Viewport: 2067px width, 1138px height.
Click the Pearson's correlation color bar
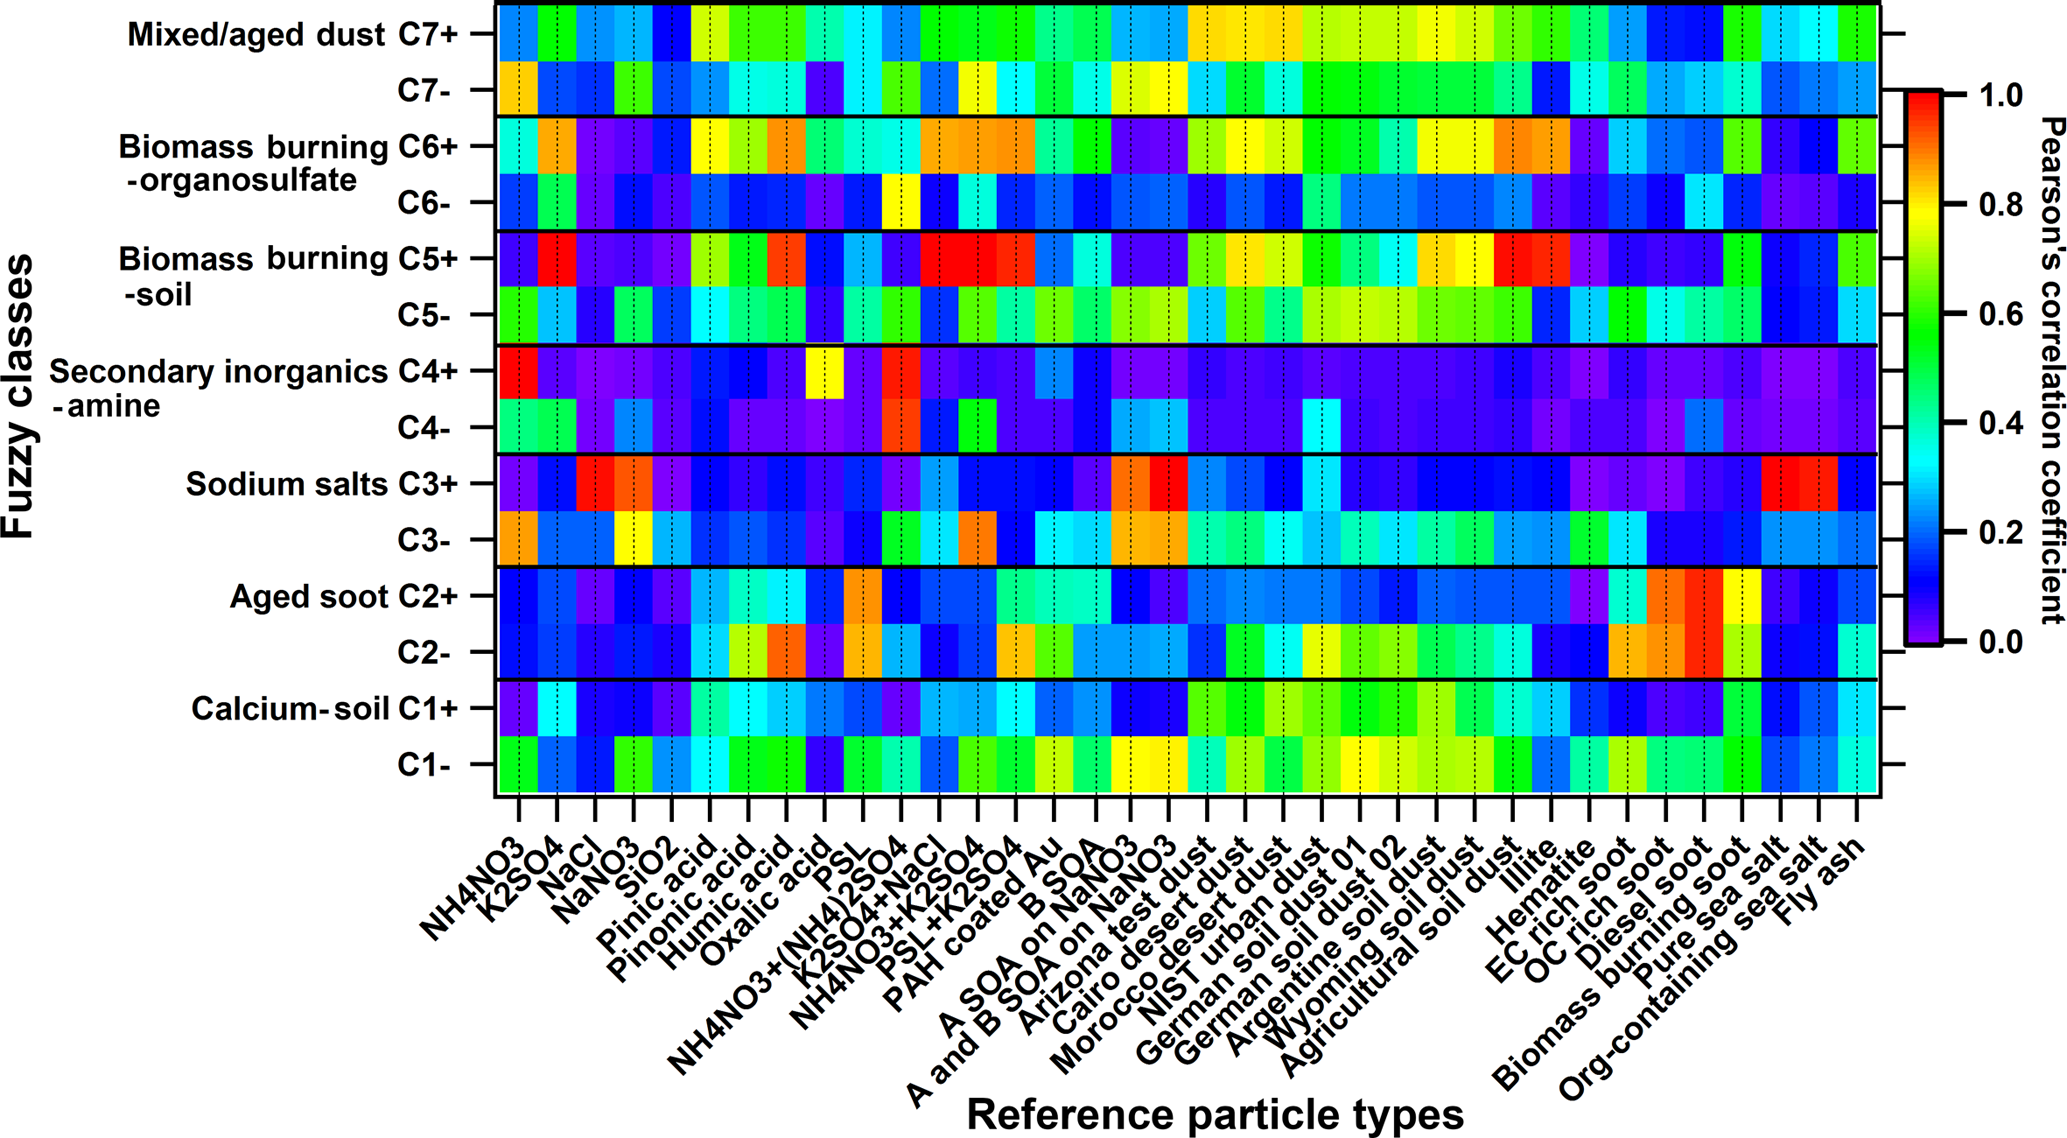(1923, 367)
